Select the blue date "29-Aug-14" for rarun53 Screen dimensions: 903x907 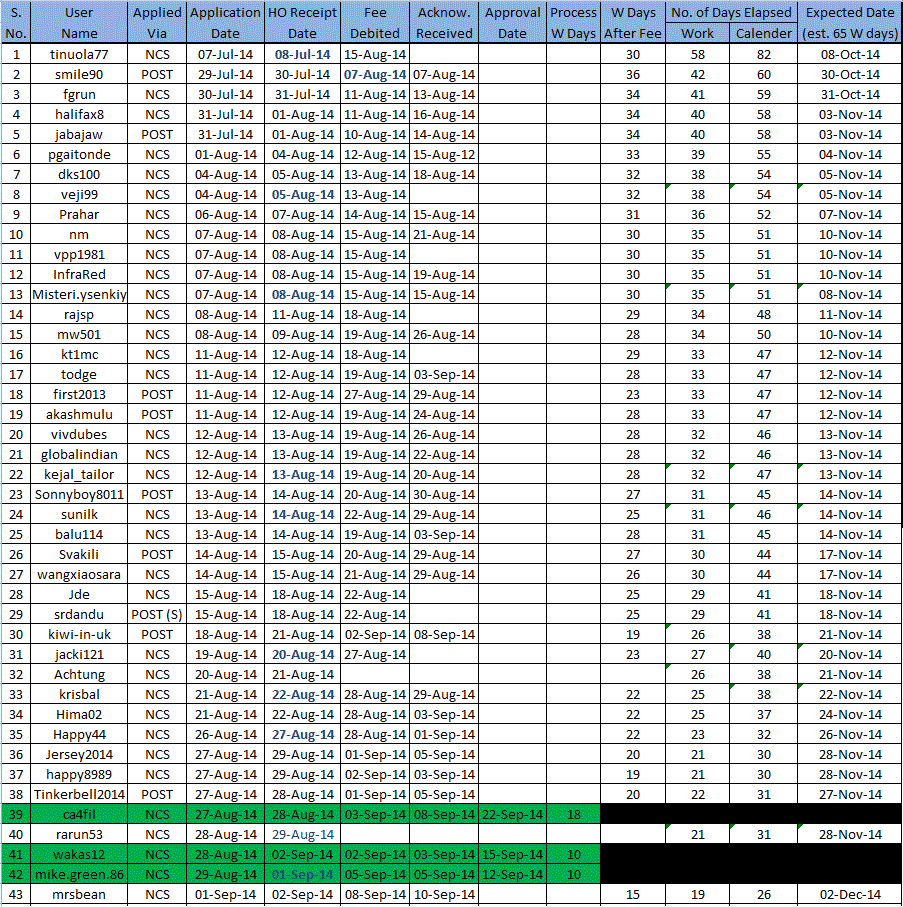pos(302,834)
